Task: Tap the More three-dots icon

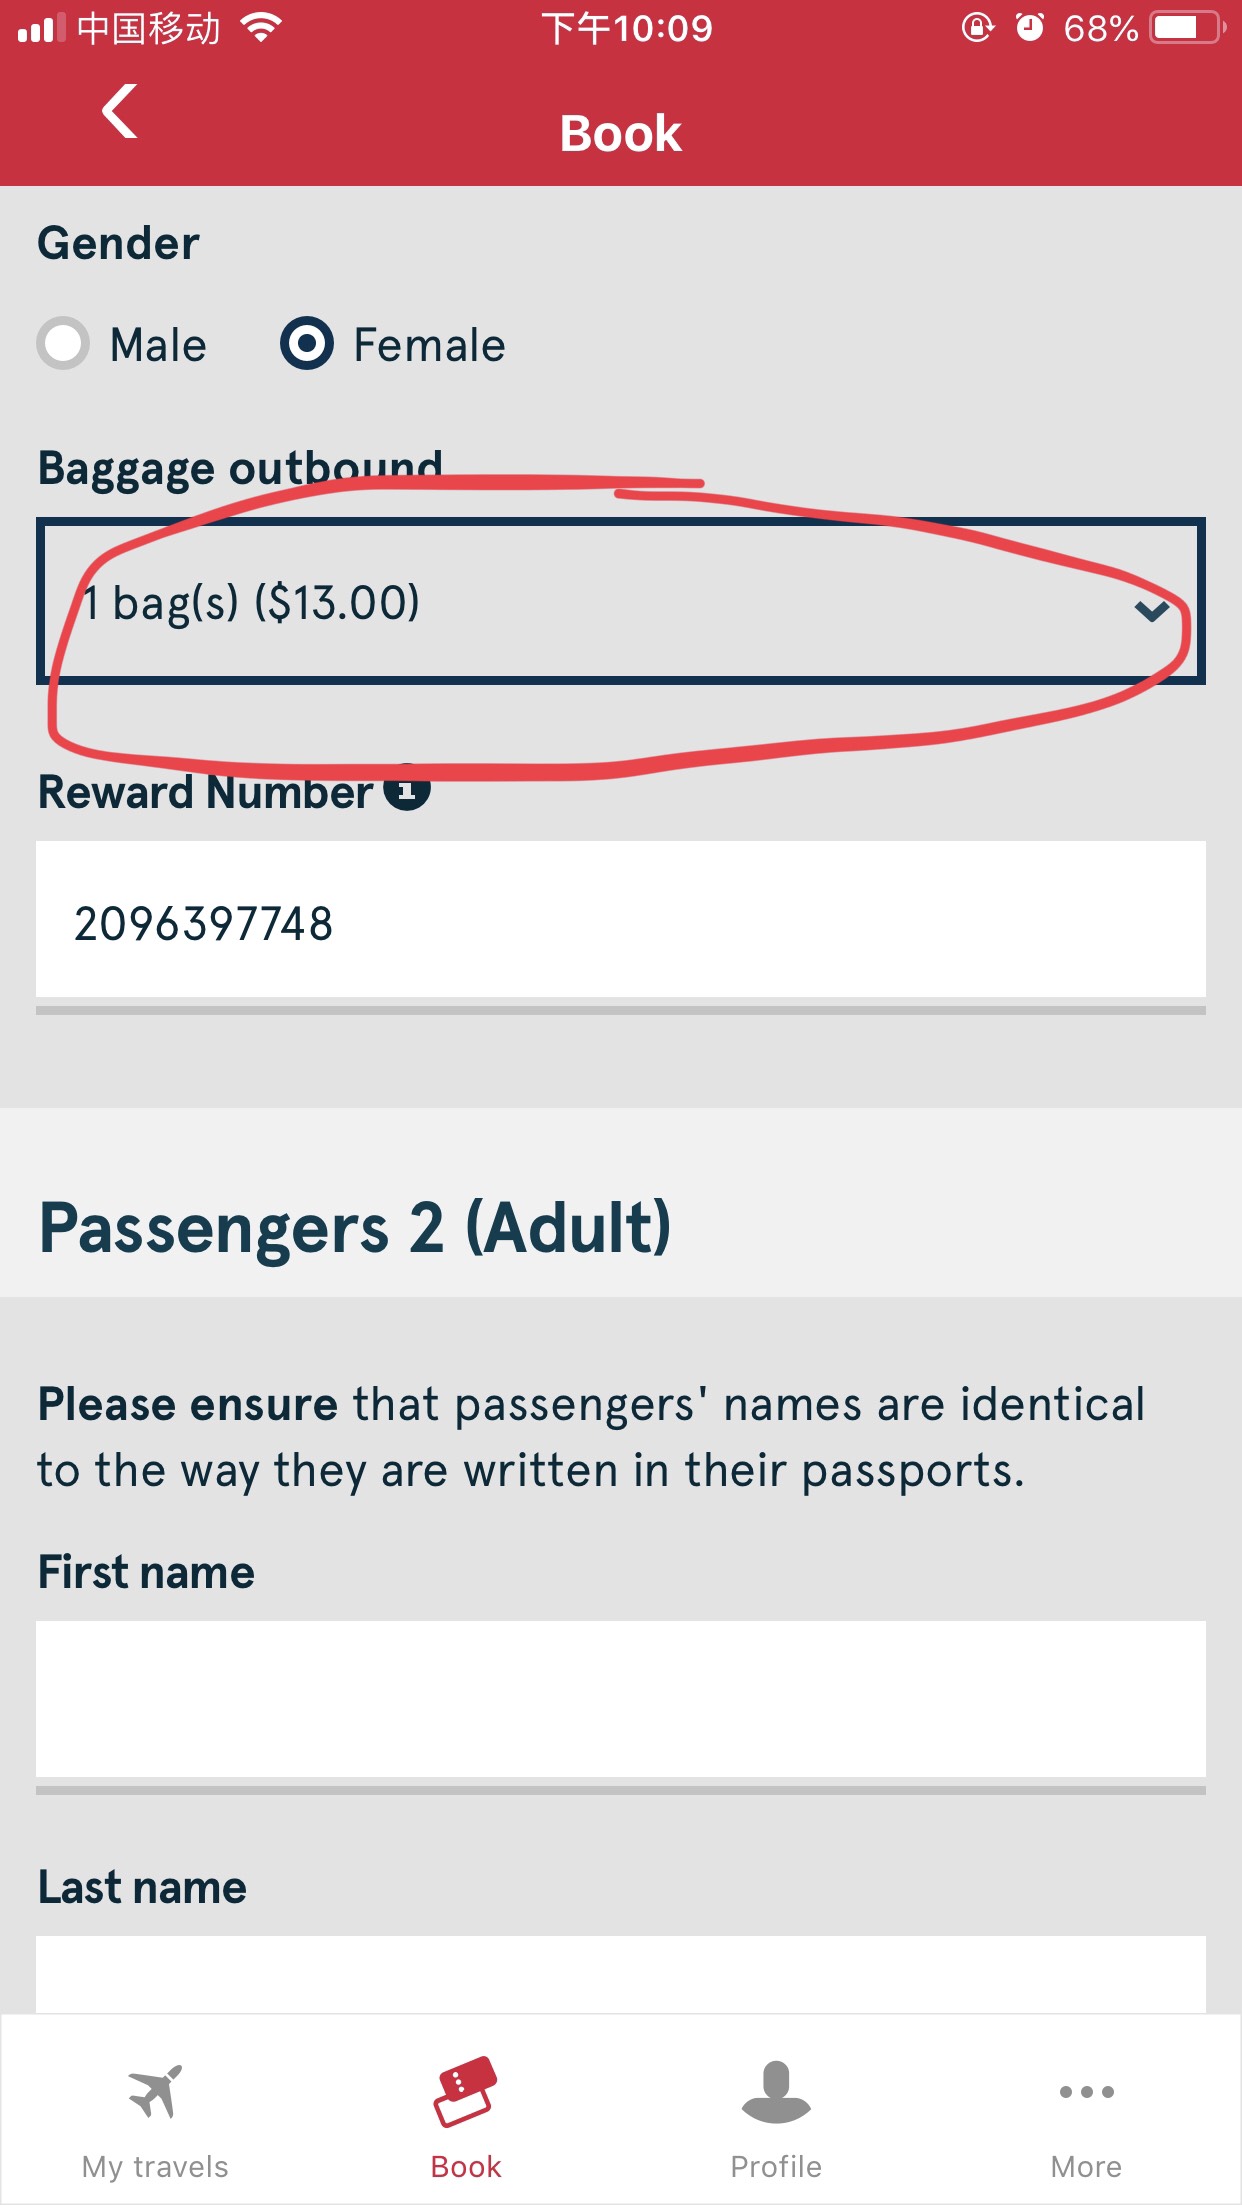Action: coord(1086,2091)
